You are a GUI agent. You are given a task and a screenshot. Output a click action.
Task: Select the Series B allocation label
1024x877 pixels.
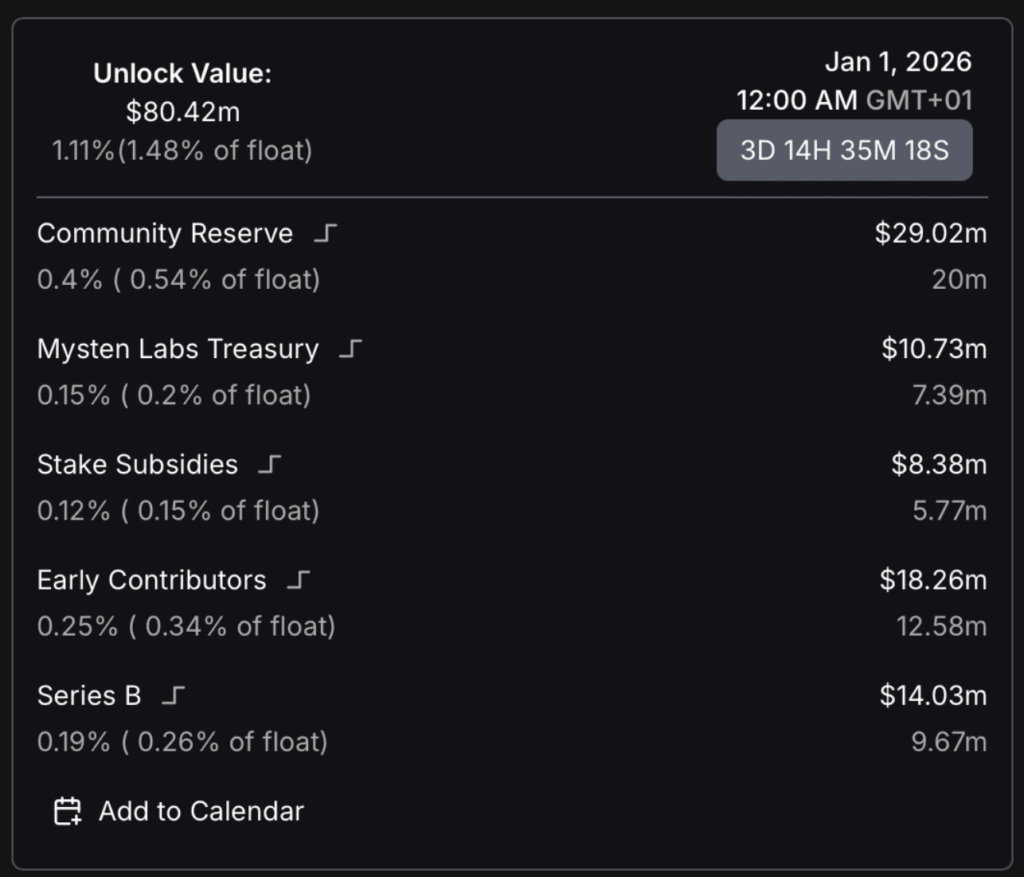coord(89,696)
